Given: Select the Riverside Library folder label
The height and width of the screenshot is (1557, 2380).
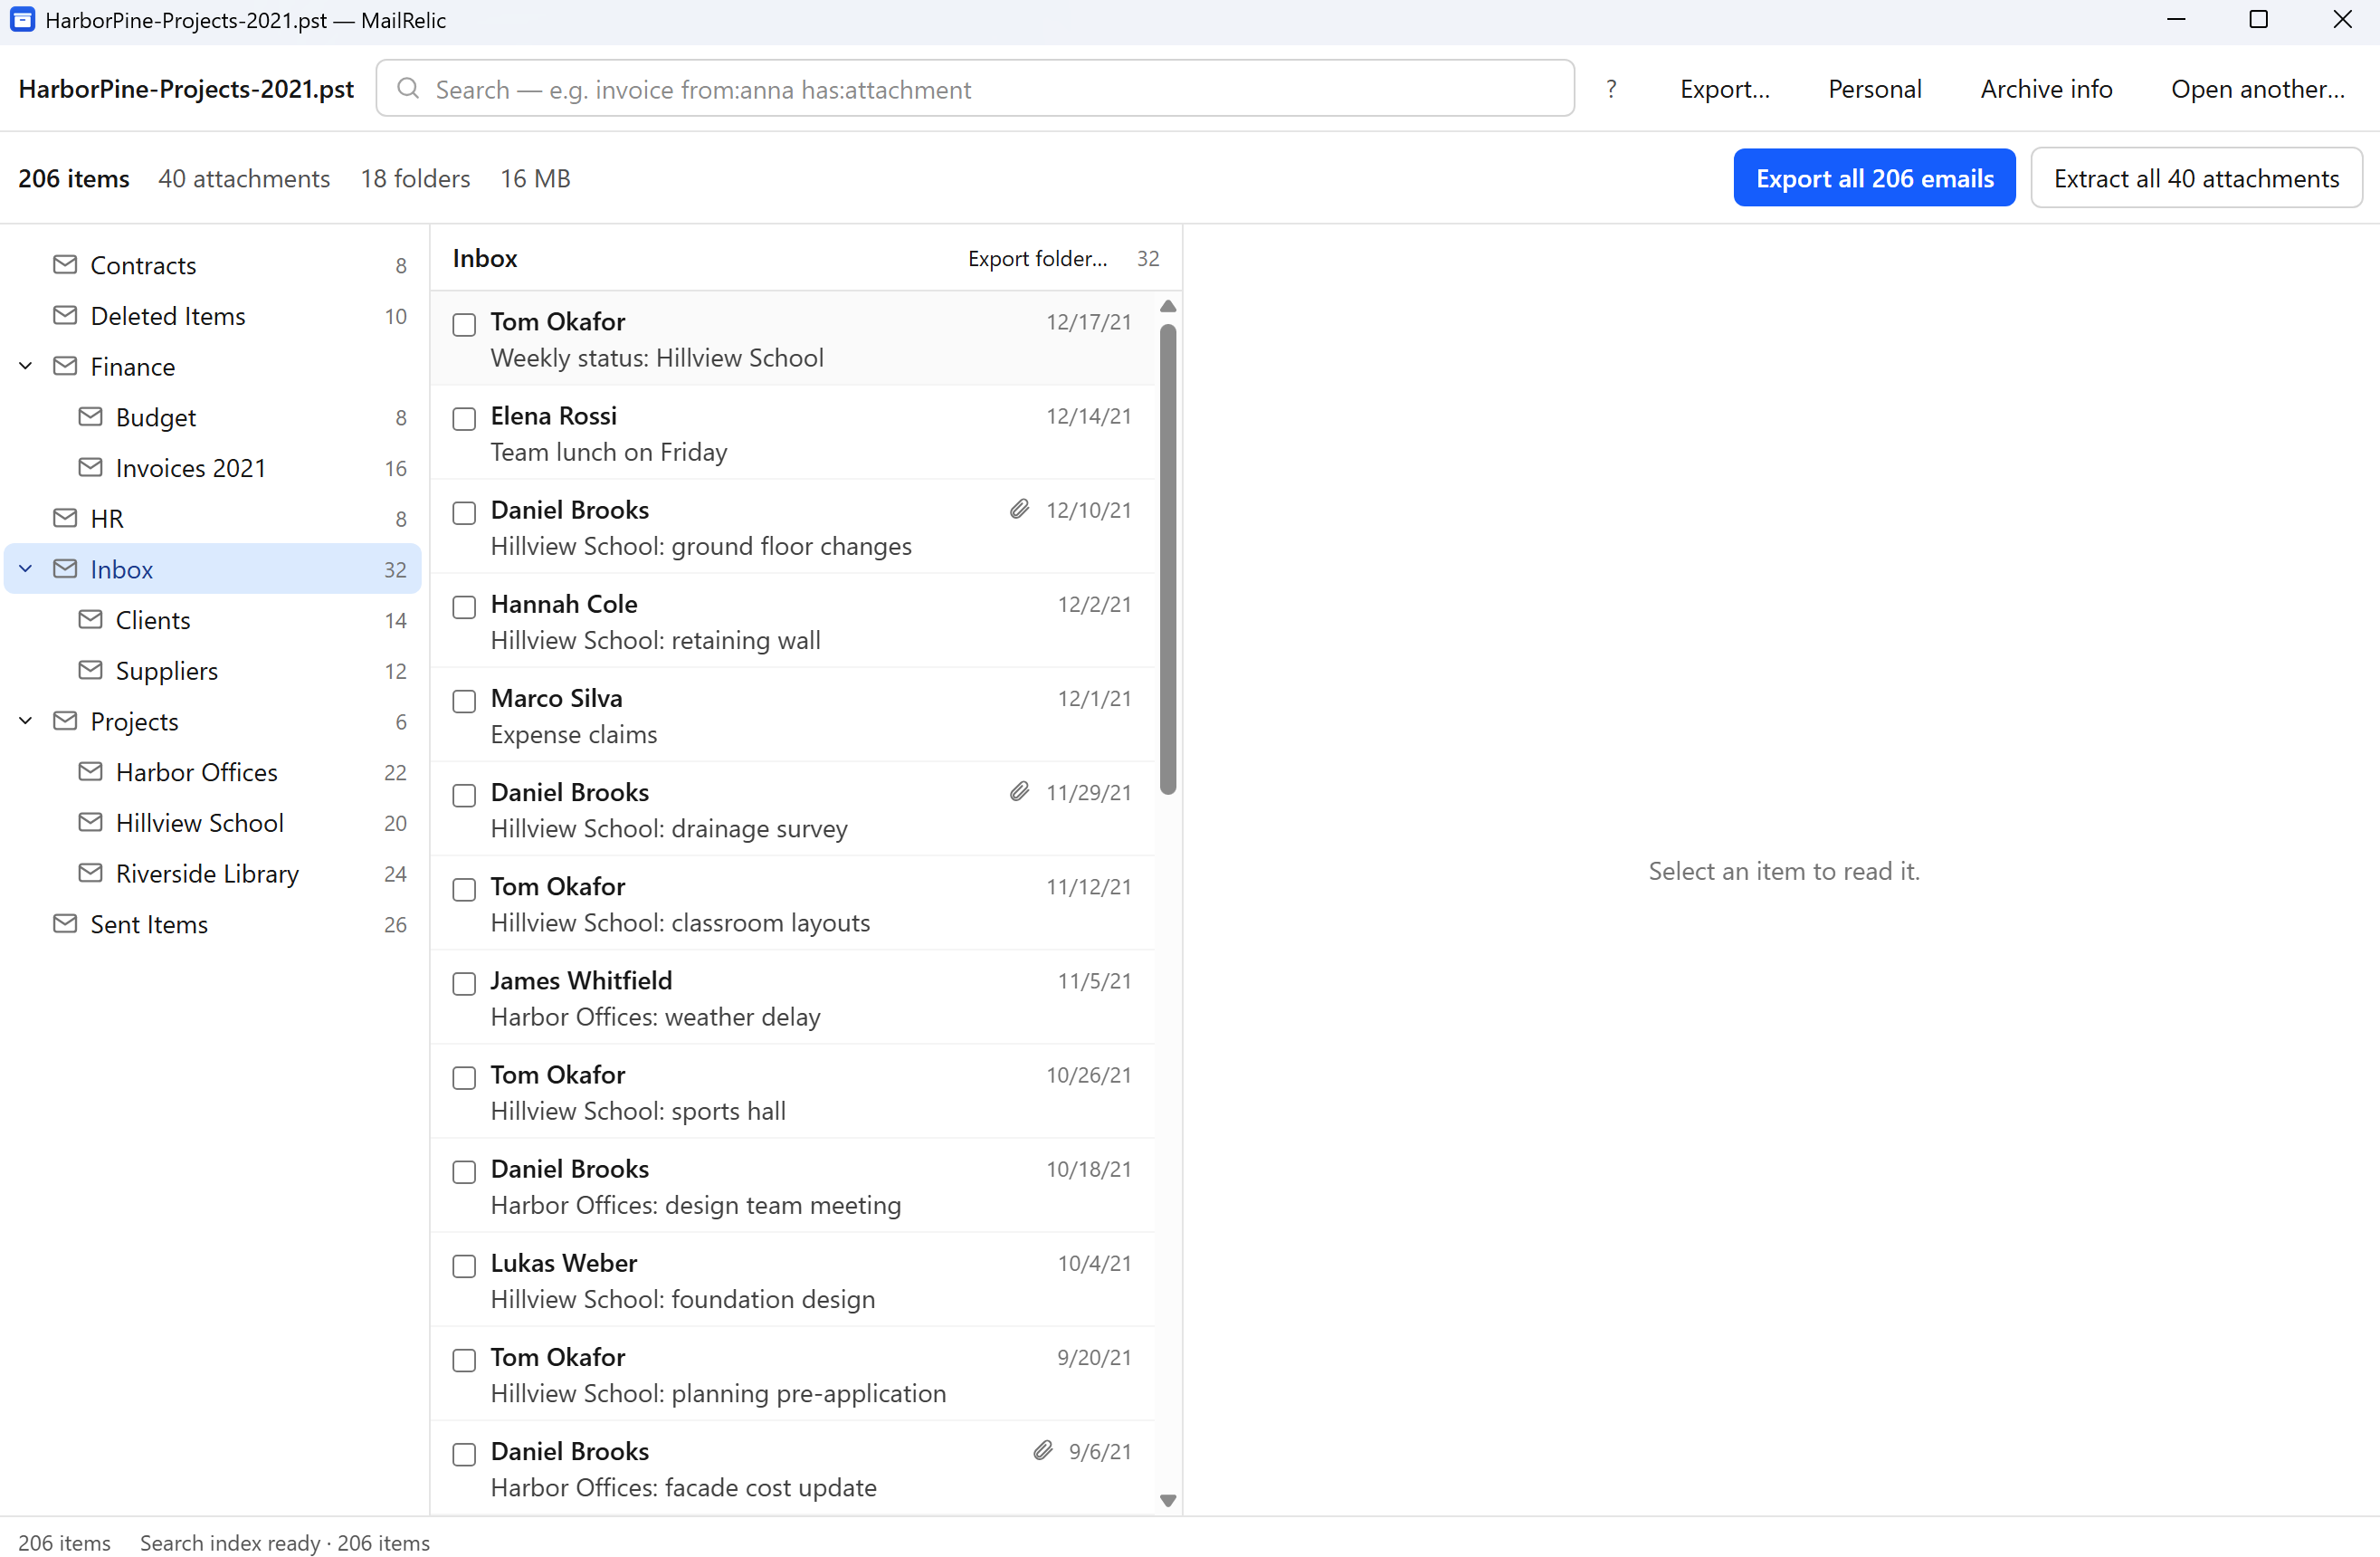Looking at the screenshot, I should pos(207,873).
